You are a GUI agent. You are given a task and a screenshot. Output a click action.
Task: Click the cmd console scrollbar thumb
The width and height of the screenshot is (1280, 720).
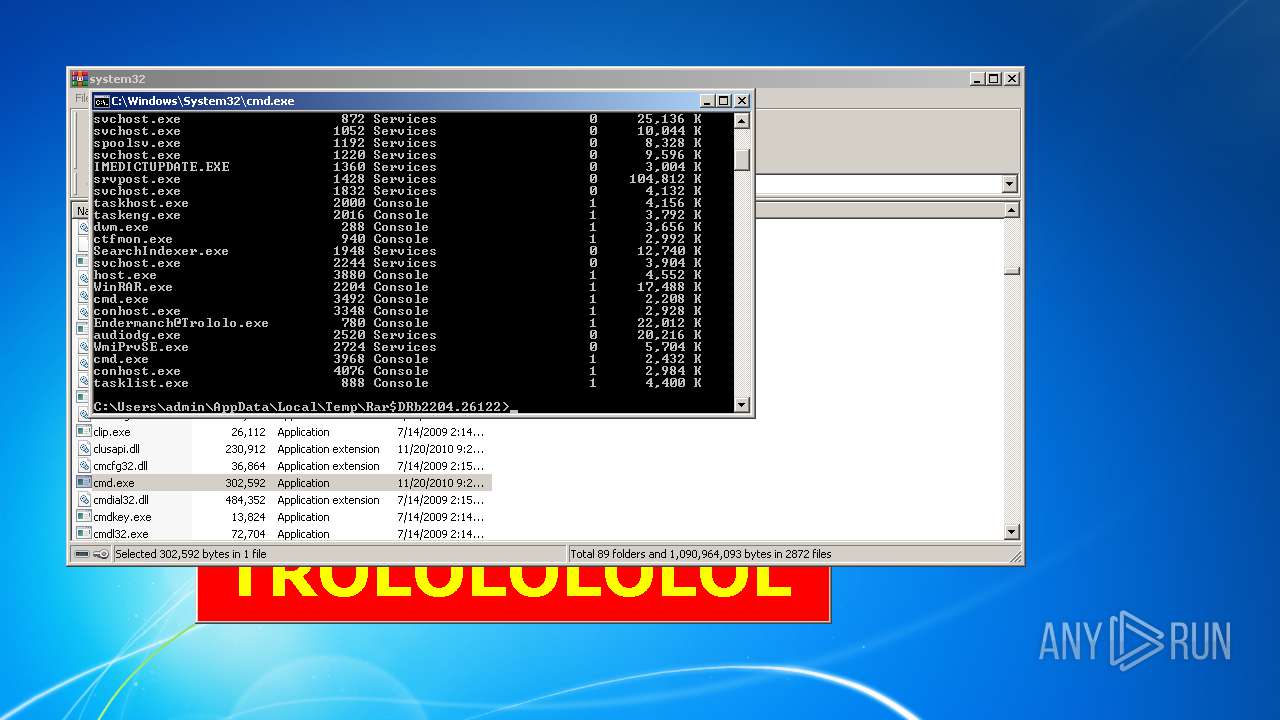(742, 160)
